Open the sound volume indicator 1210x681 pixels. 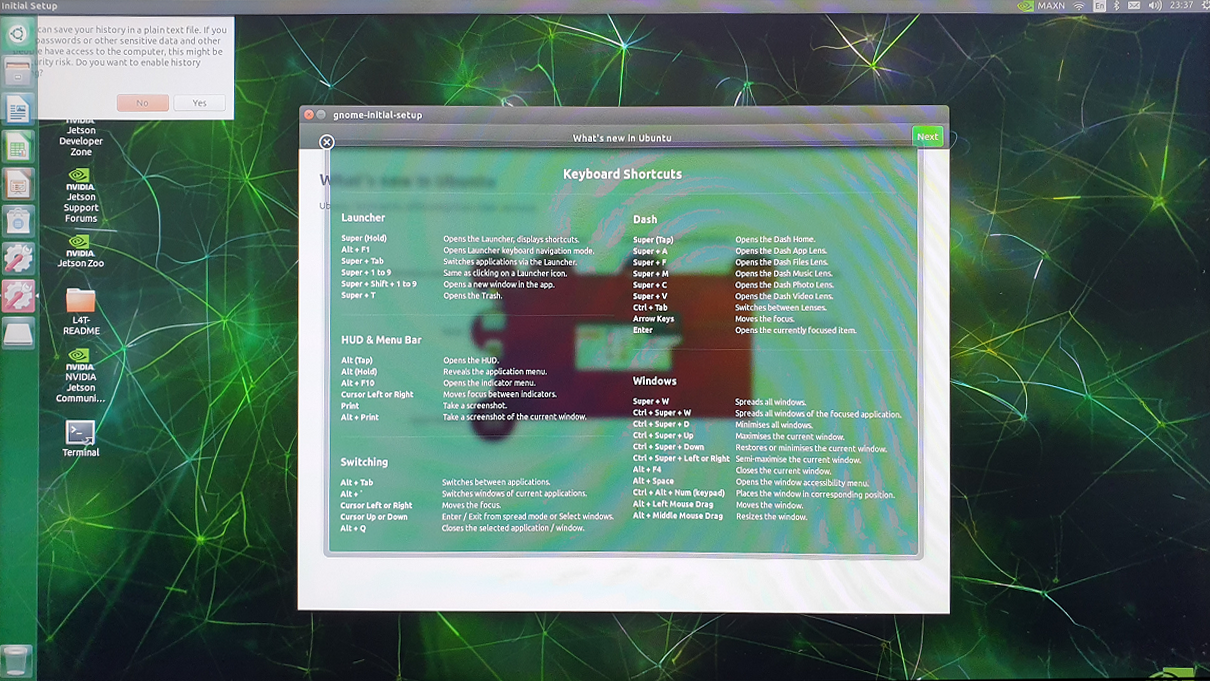(x=1155, y=6)
